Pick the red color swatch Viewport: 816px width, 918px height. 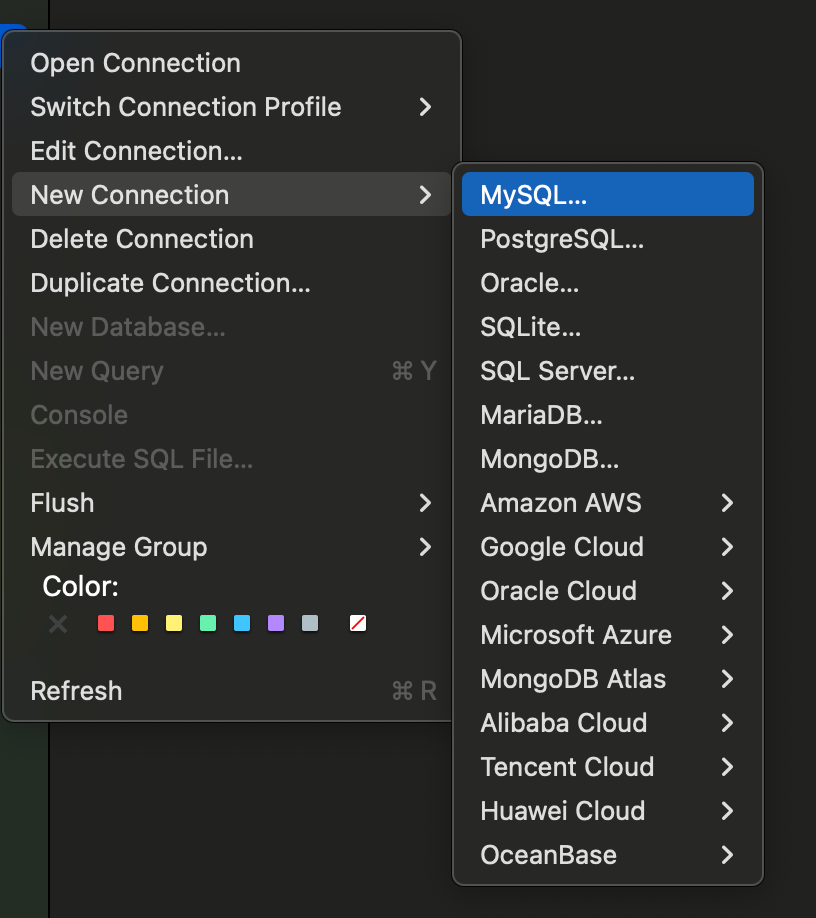coord(106,624)
